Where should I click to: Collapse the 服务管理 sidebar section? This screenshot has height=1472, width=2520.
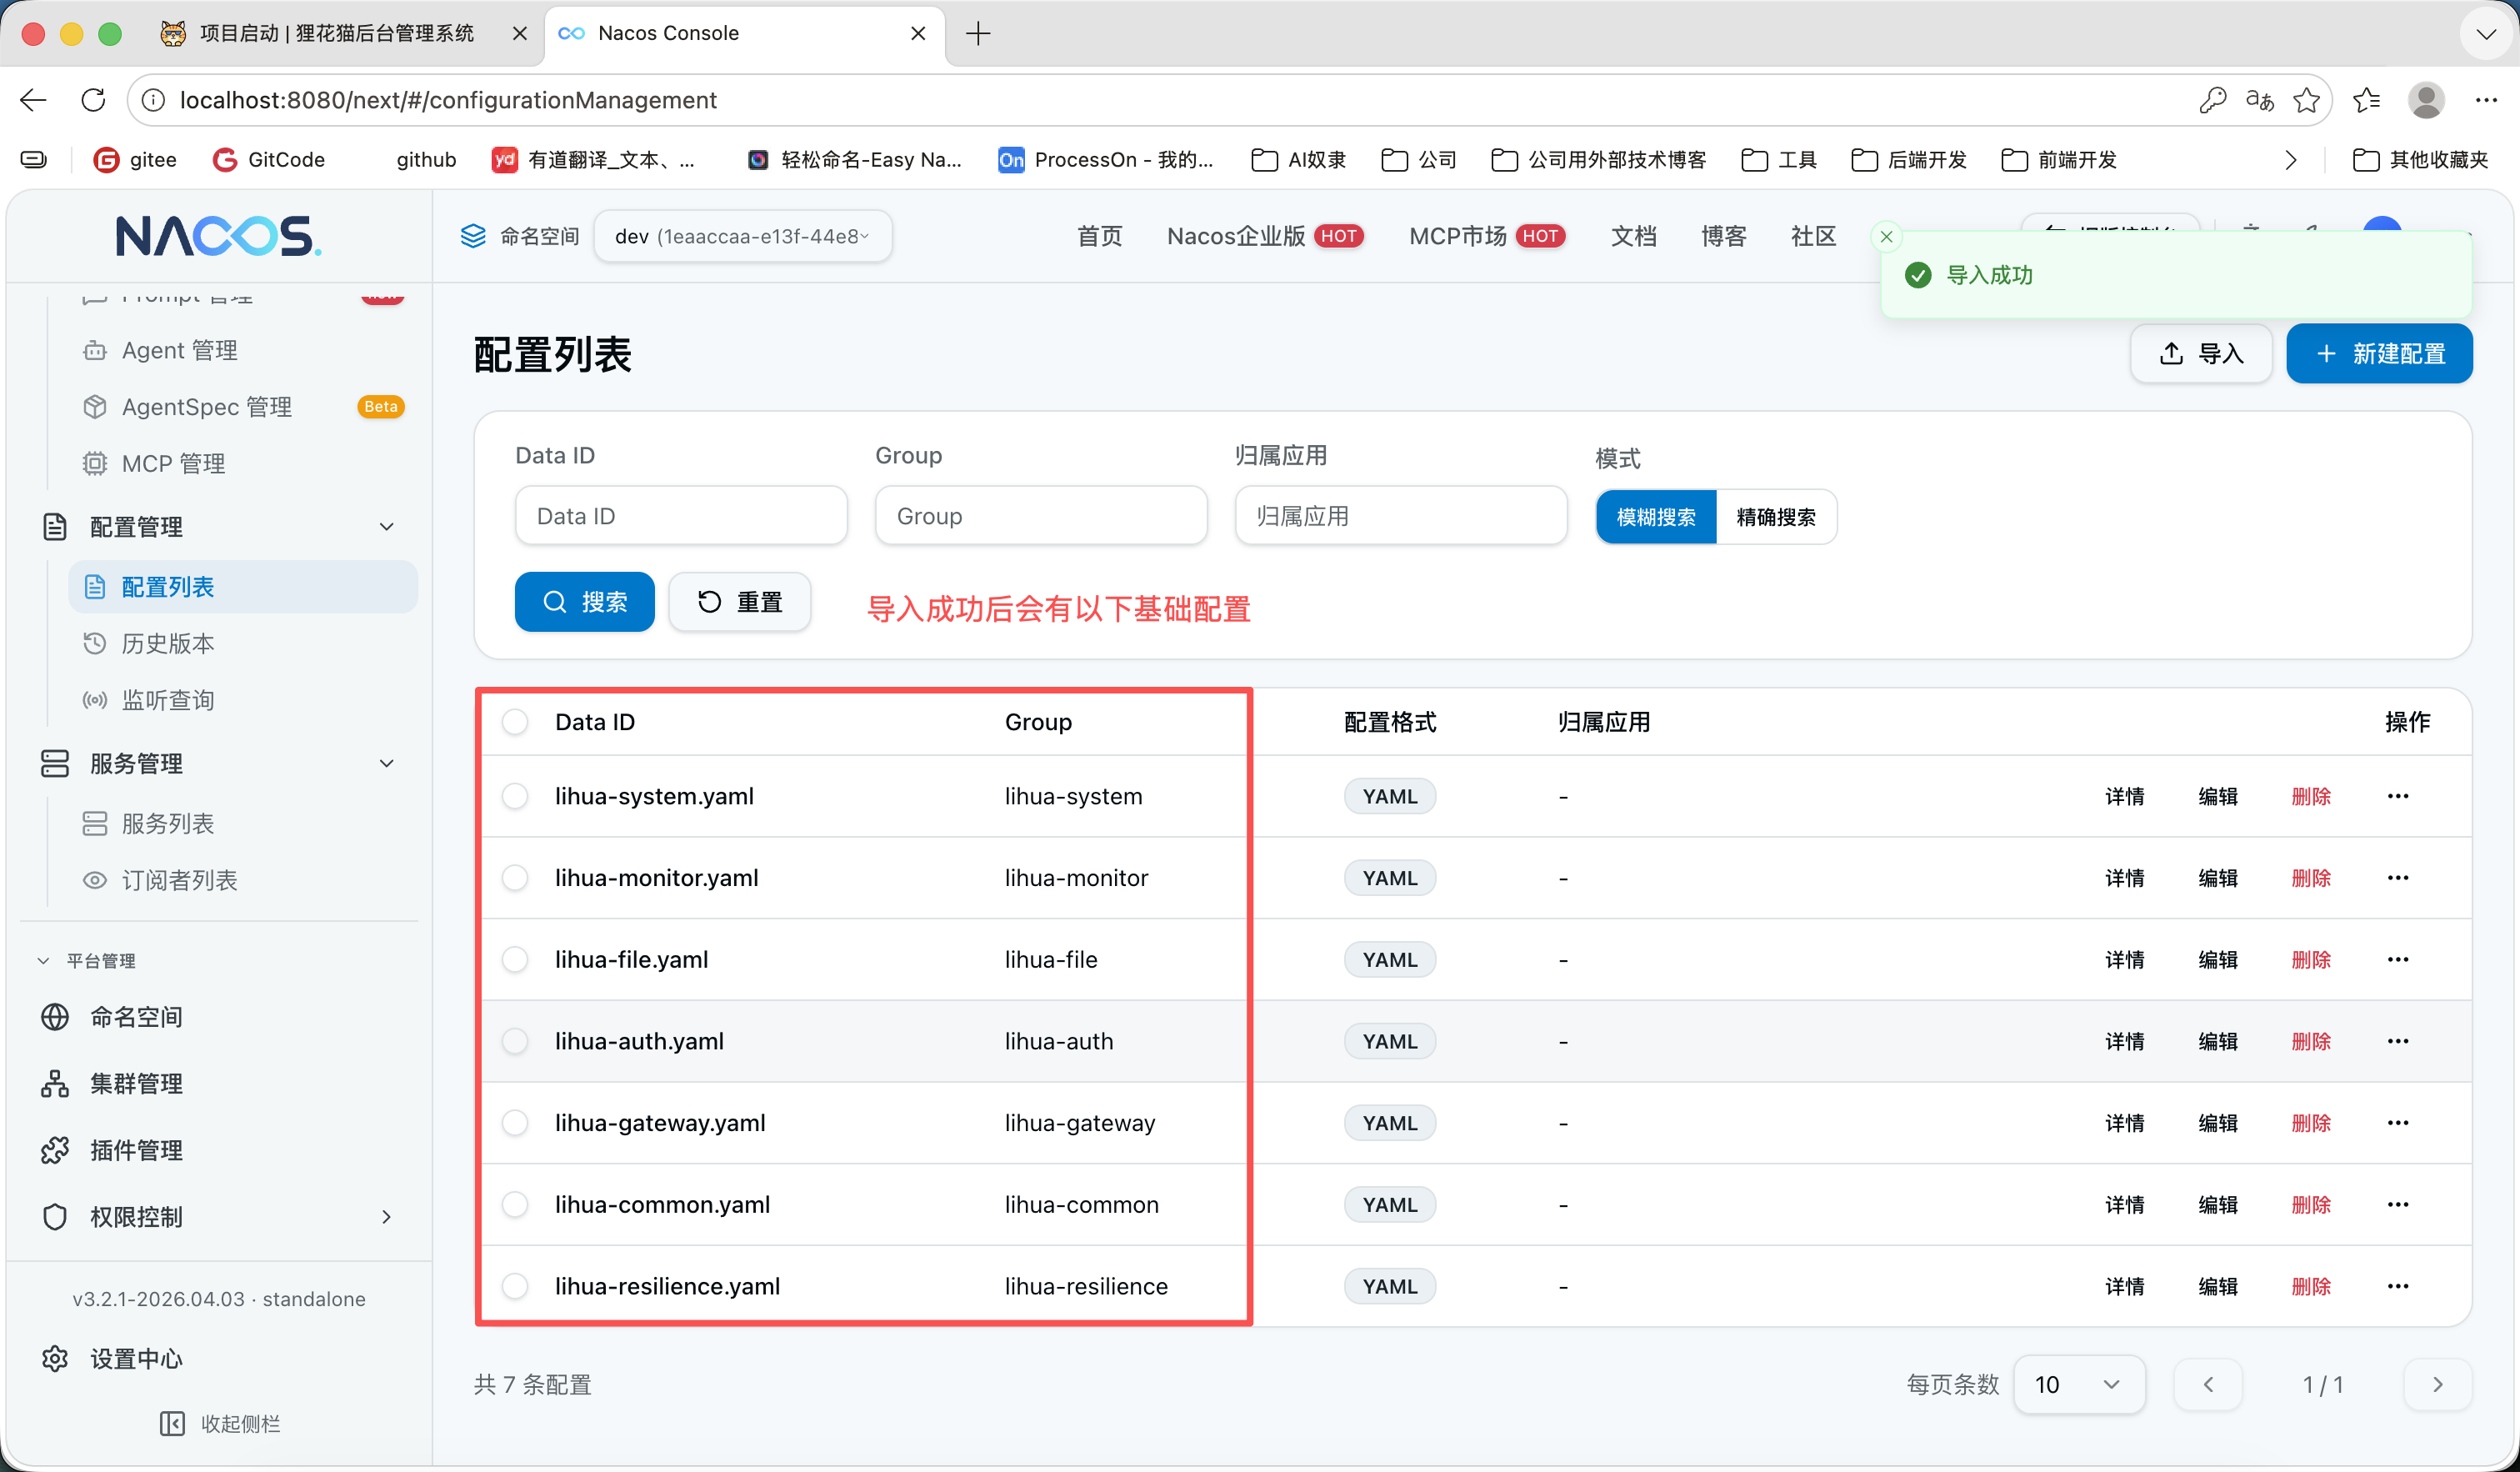pos(386,764)
